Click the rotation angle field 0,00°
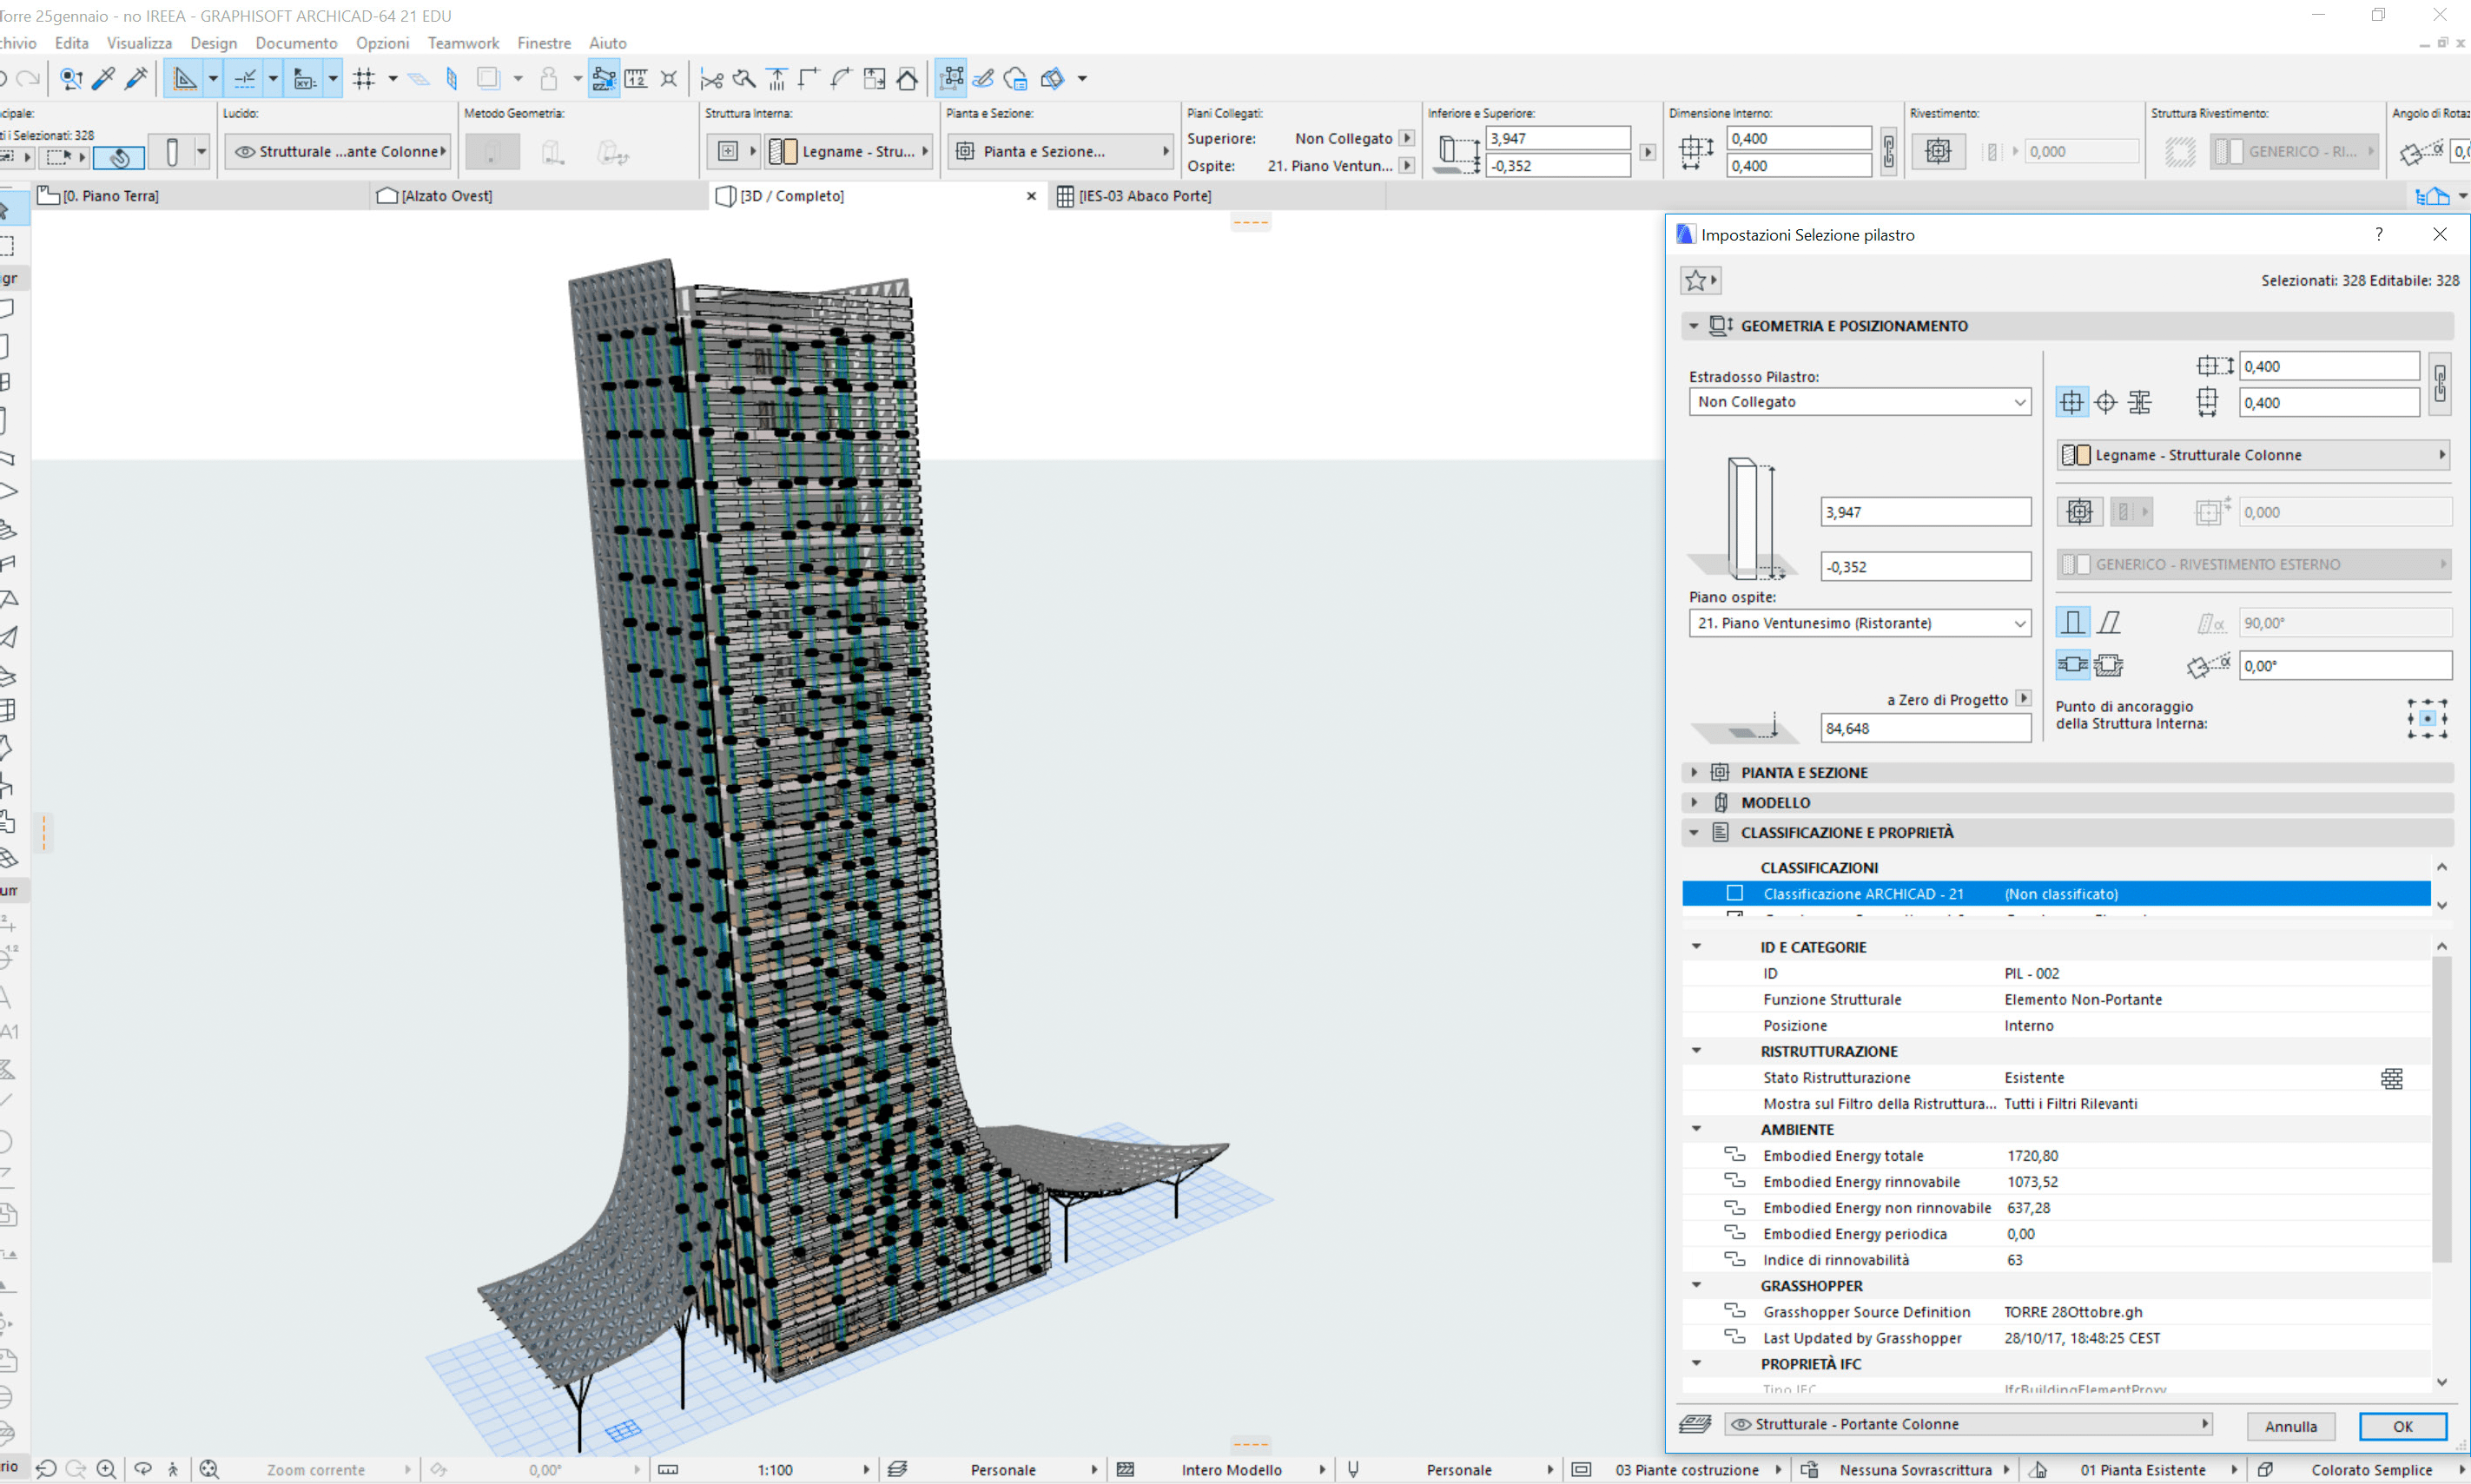Viewport: 2471px width, 1484px height. tap(2345, 665)
